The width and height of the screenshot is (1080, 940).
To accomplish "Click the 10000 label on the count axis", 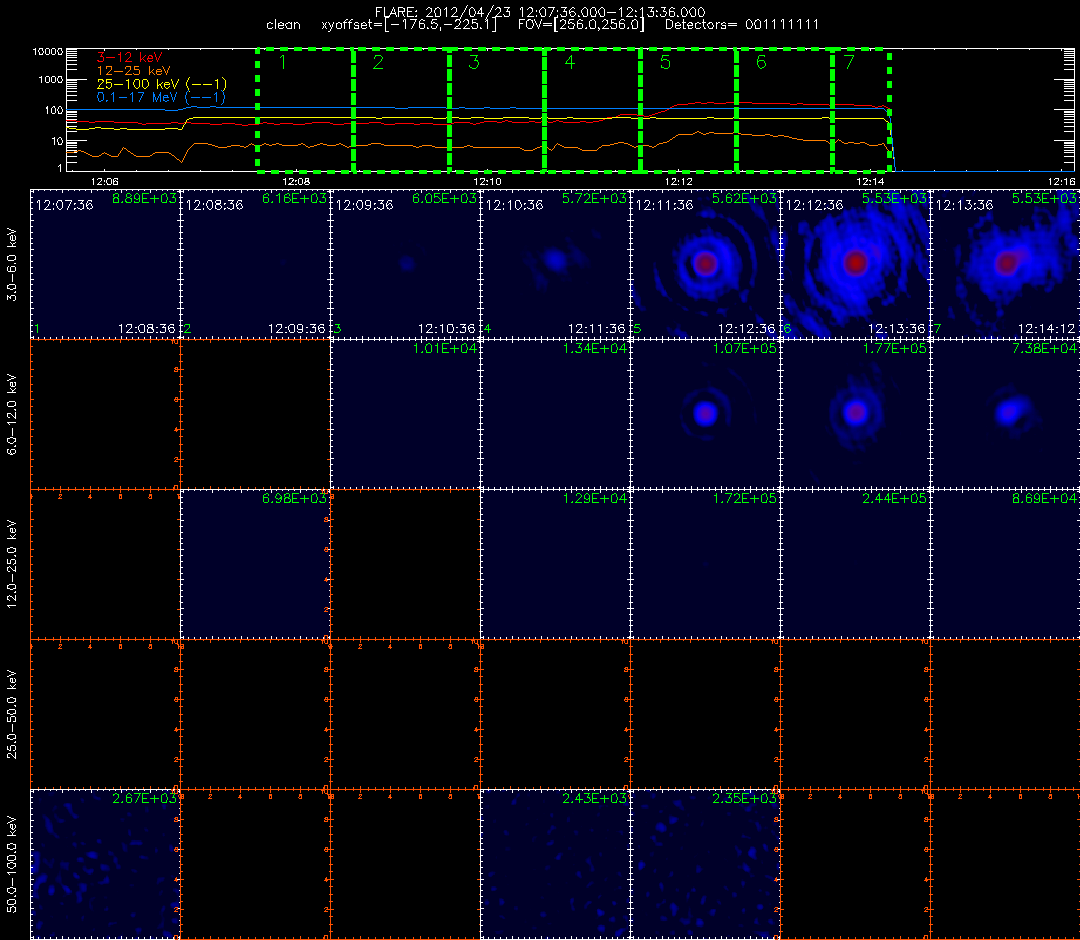I will 48,52.
